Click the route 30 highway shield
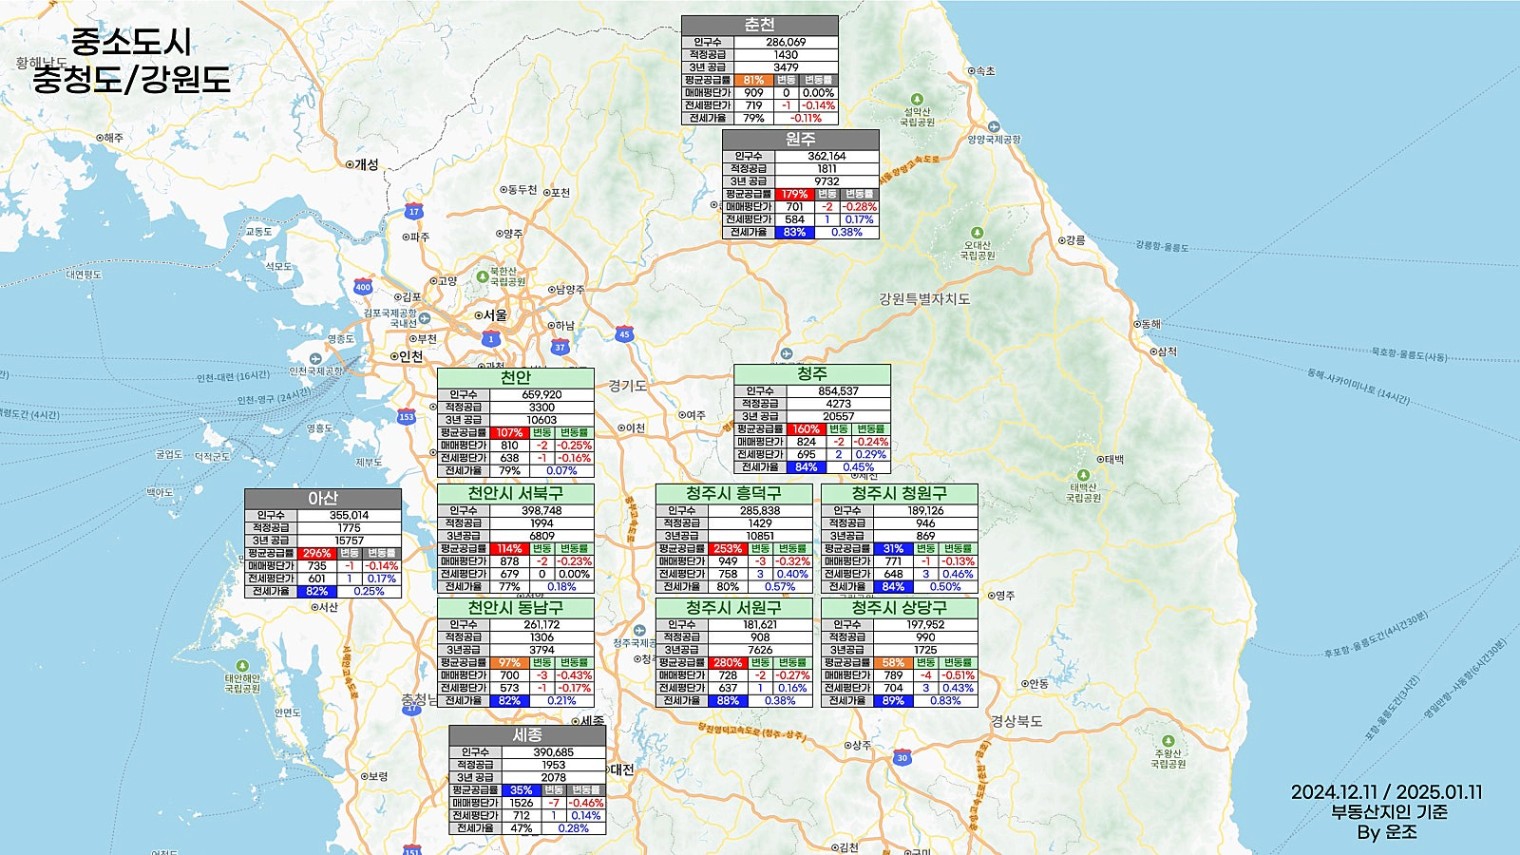Image resolution: width=1520 pixels, height=855 pixels. (x=902, y=757)
